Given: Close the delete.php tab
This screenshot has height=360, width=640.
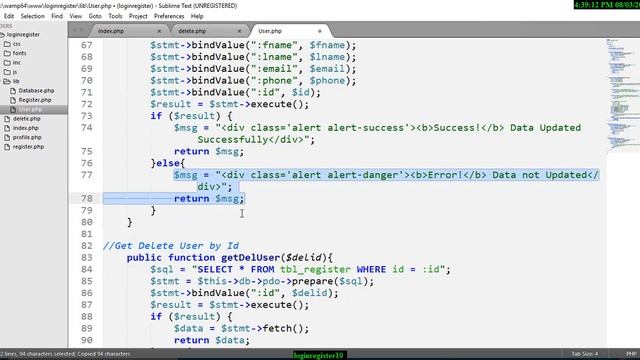Looking at the screenshot, I should (x=239, y=31).
